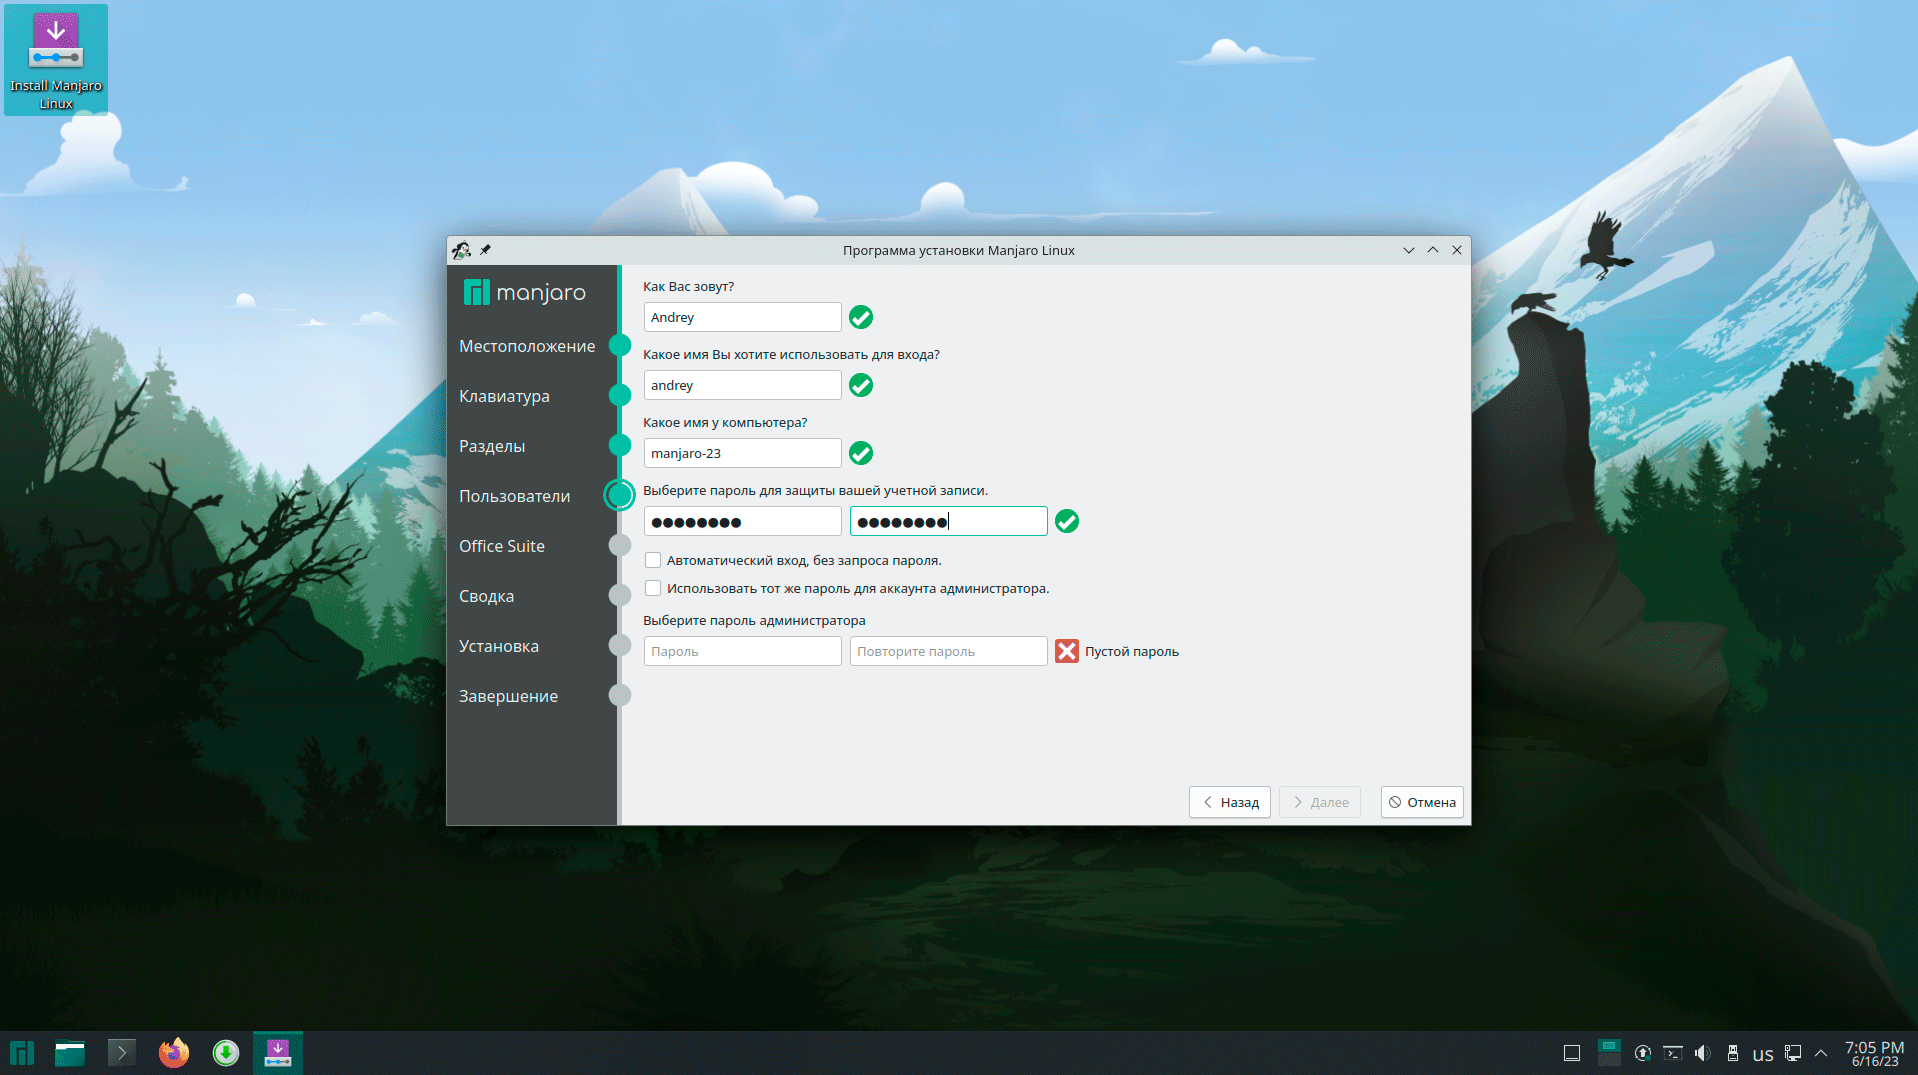The width and height of the screenshot is (1918, 1075).
Task: Click the drop-down terminal tray icon
Action: pos(1673,1053)
